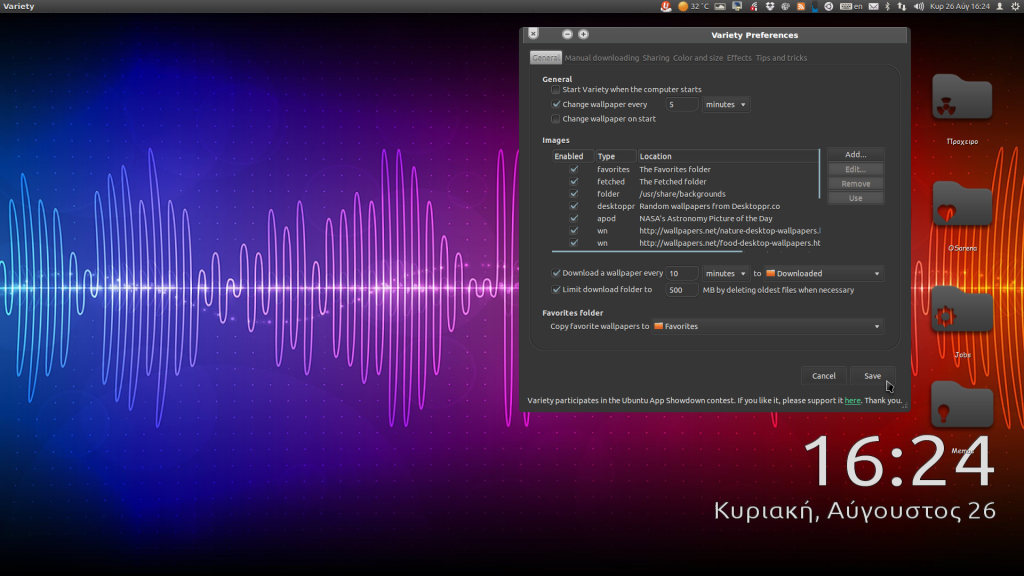The image size is (1024, 576).
Task: Switch to the Effects tab
Action: [738, 58]
